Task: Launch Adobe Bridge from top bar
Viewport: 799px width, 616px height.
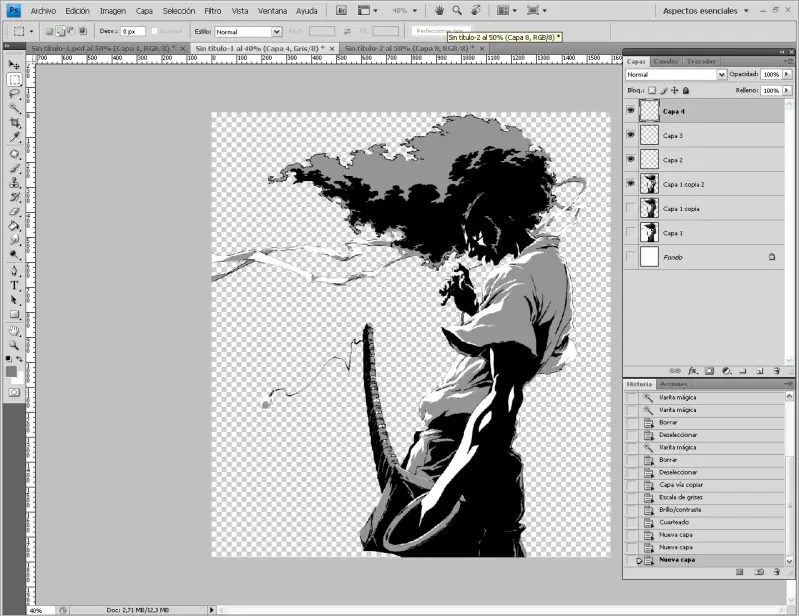Action: (342, 10)
